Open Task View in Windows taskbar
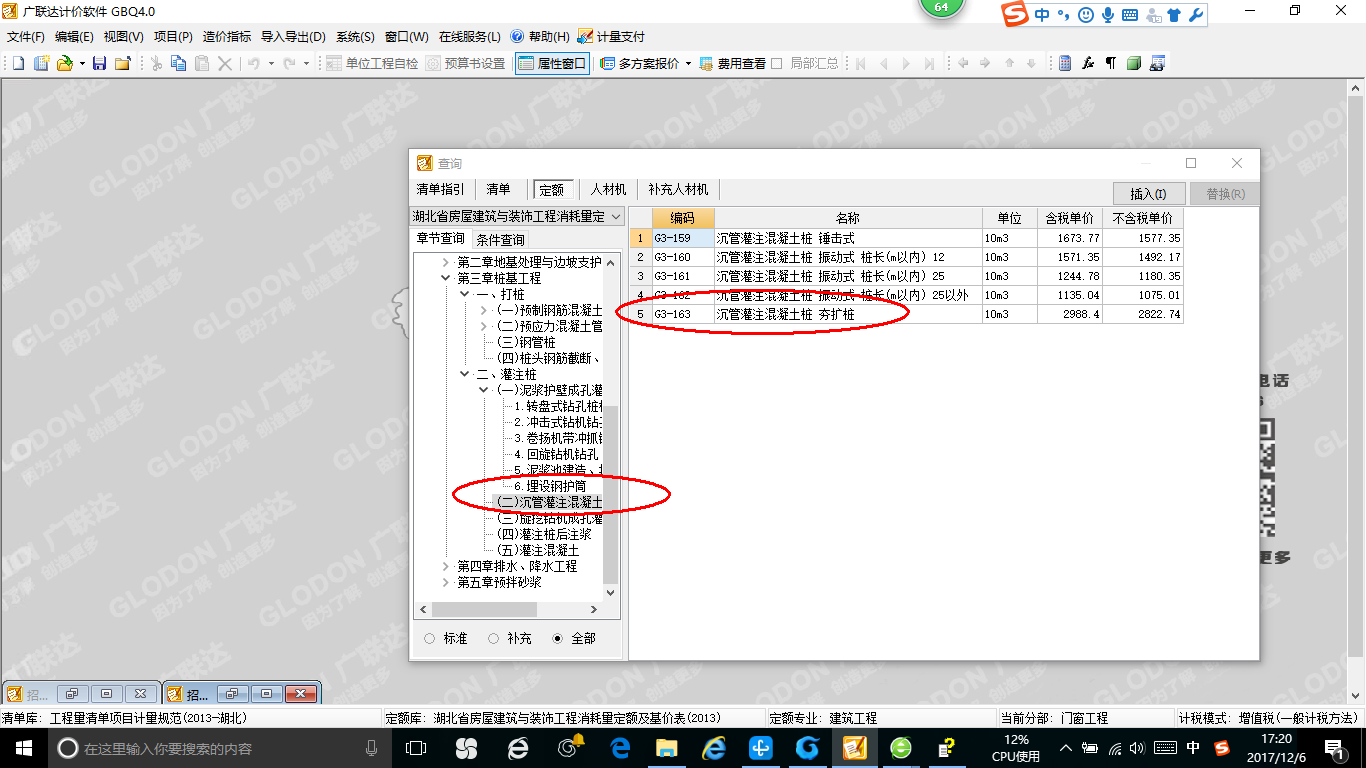The height and width of the screenshot is (768, 1366). [x=415, y=748]
